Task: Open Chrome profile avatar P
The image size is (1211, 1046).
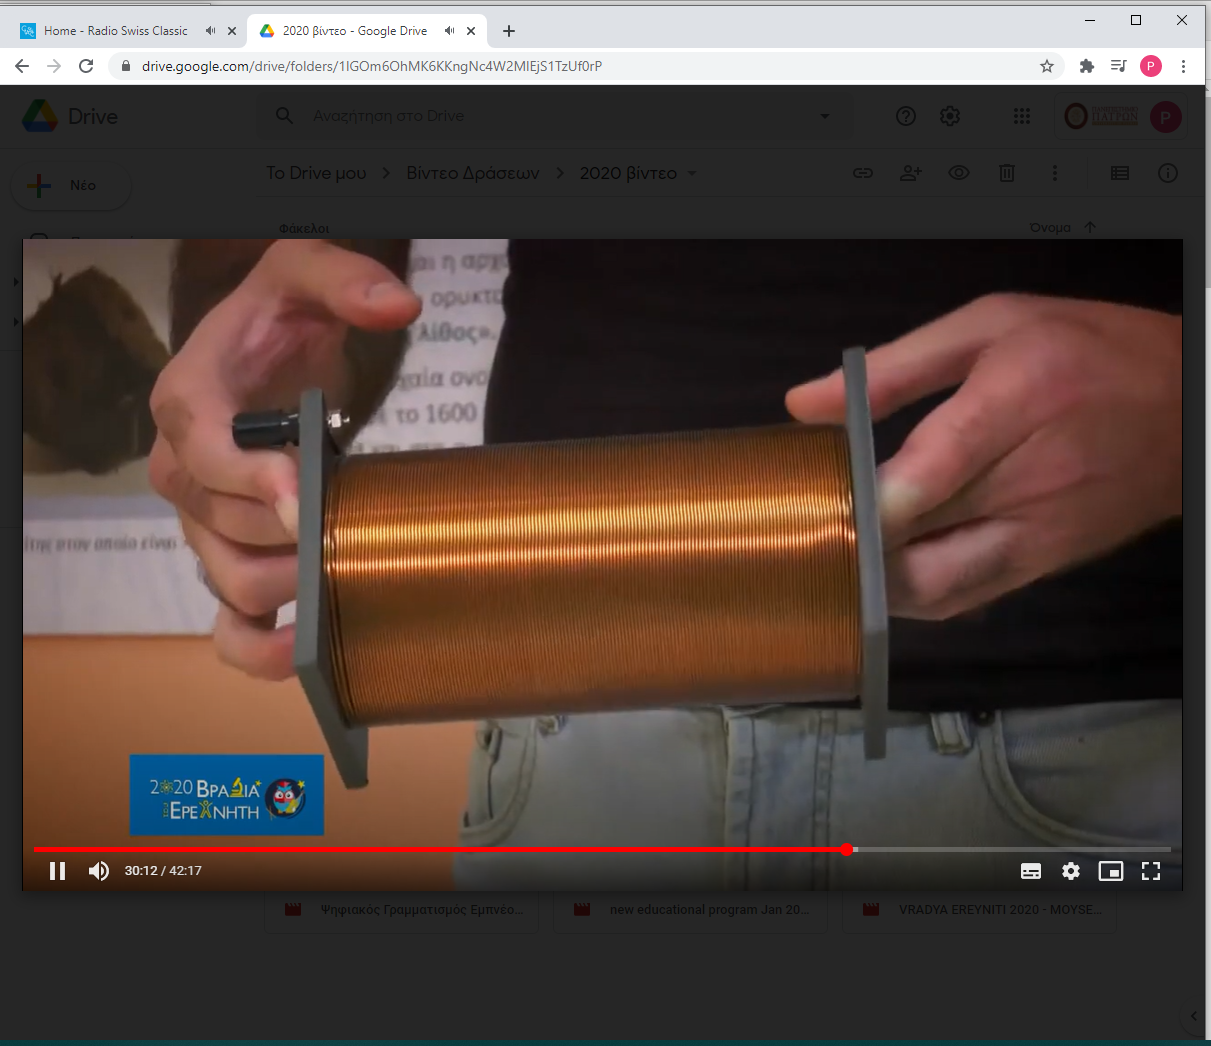Action: tap(1151, 66)
